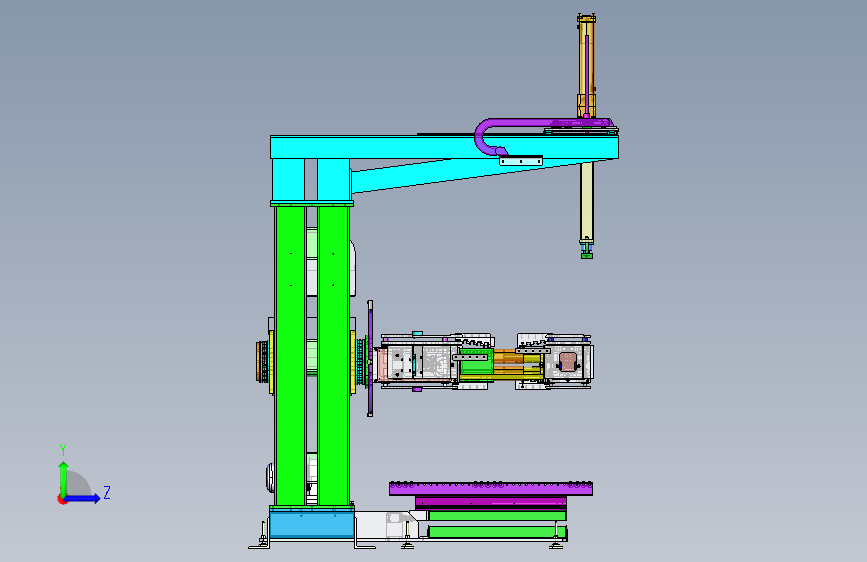Select the lowest green frame of the bottom platform

click(496, 532)
